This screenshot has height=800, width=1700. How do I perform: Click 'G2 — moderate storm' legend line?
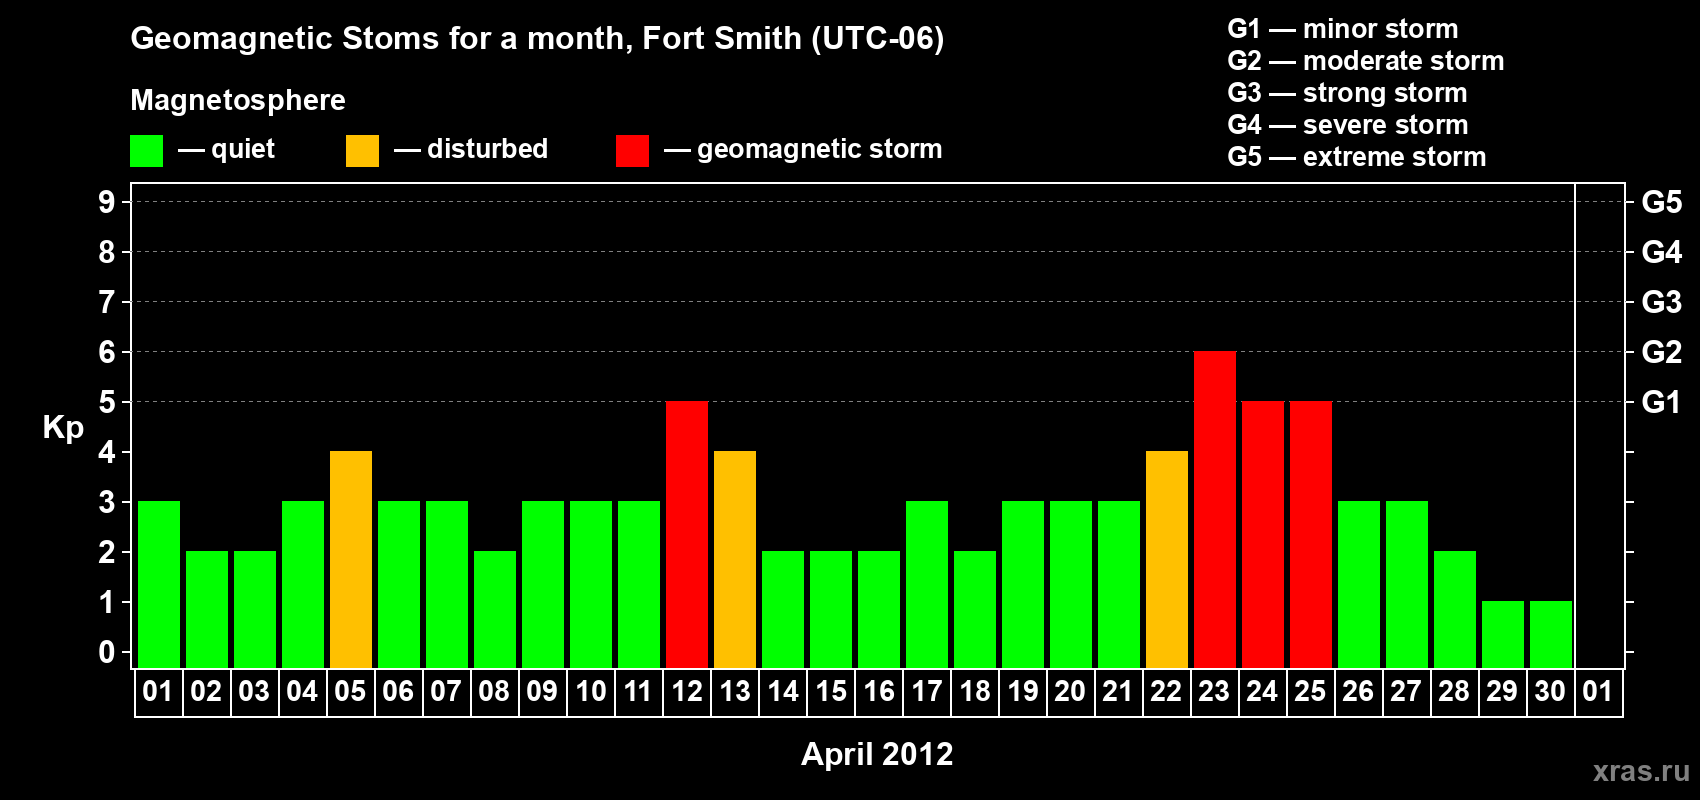click(x=1366, y=61)
